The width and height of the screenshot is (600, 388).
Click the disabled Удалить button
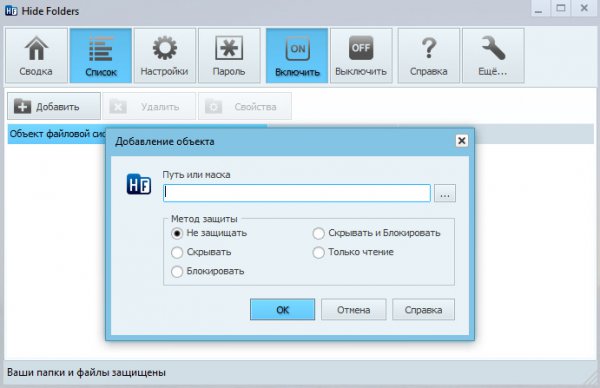point(149,106)
